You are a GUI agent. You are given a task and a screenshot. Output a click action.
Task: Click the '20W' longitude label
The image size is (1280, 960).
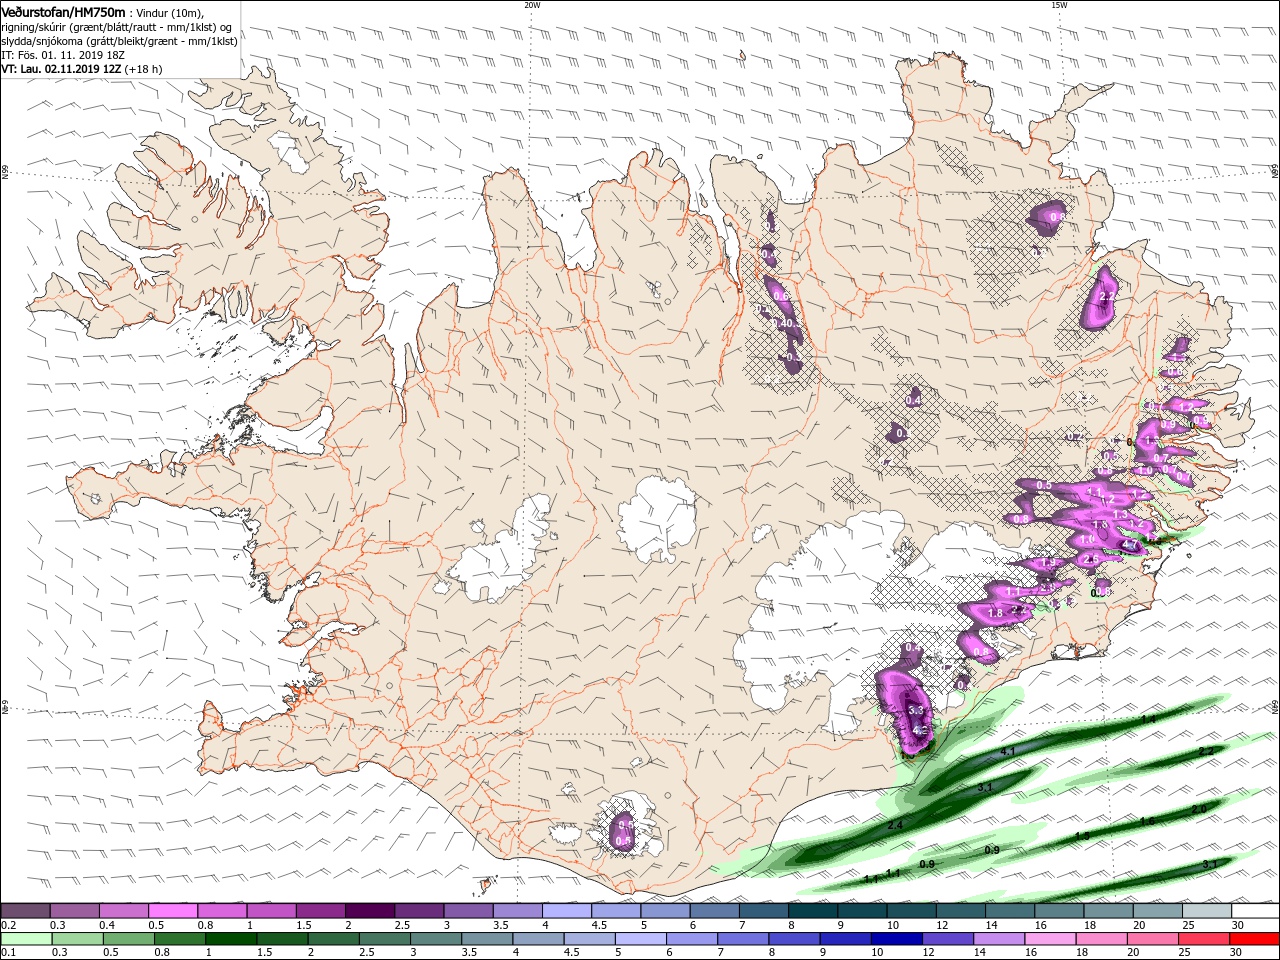tap(532, 5)
